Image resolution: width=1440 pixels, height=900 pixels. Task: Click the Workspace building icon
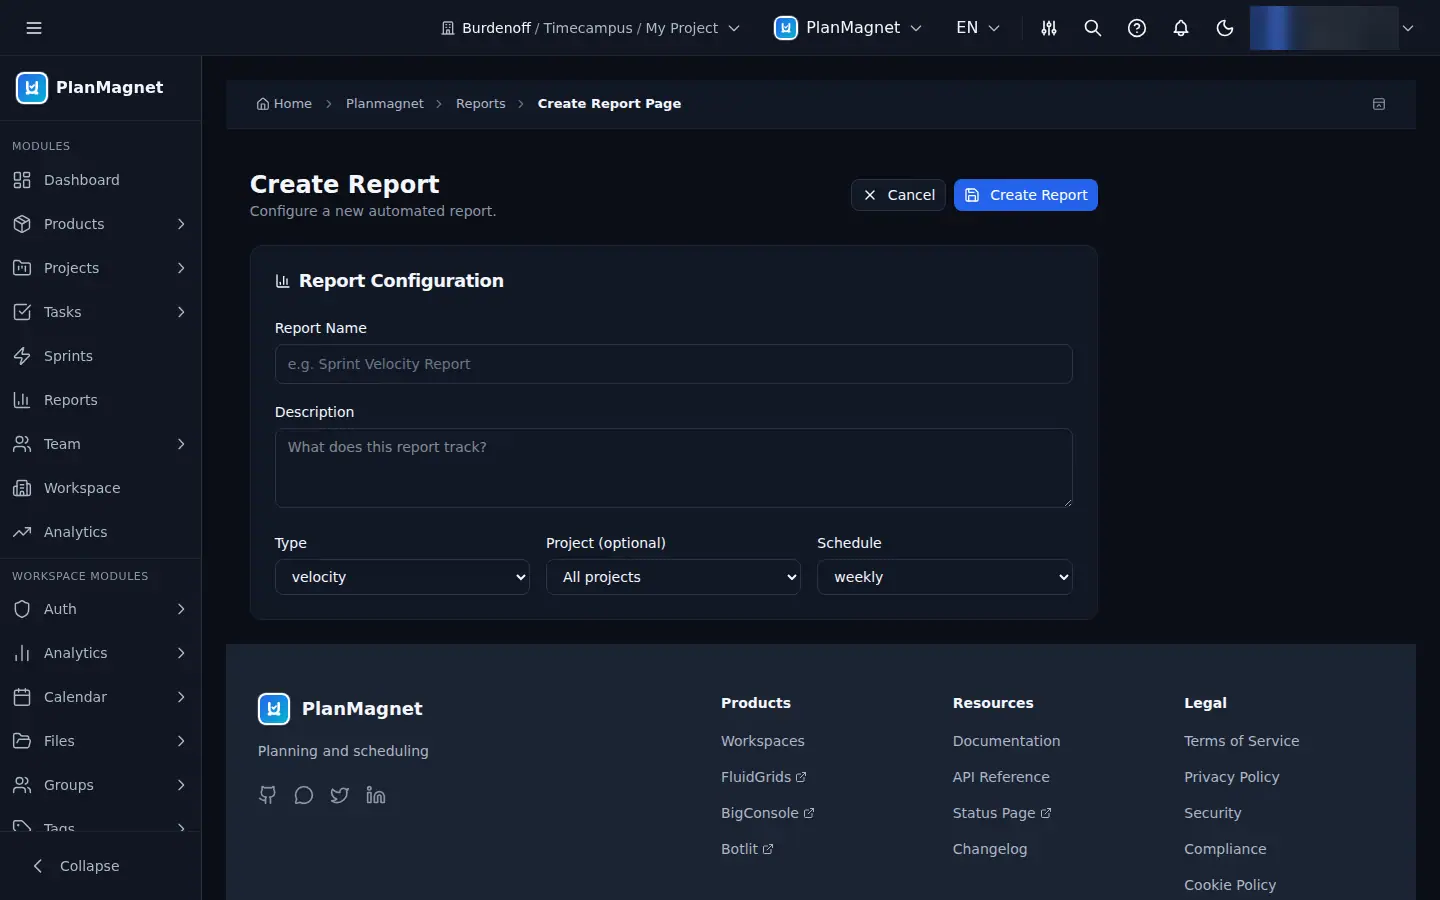click(22, 488)
